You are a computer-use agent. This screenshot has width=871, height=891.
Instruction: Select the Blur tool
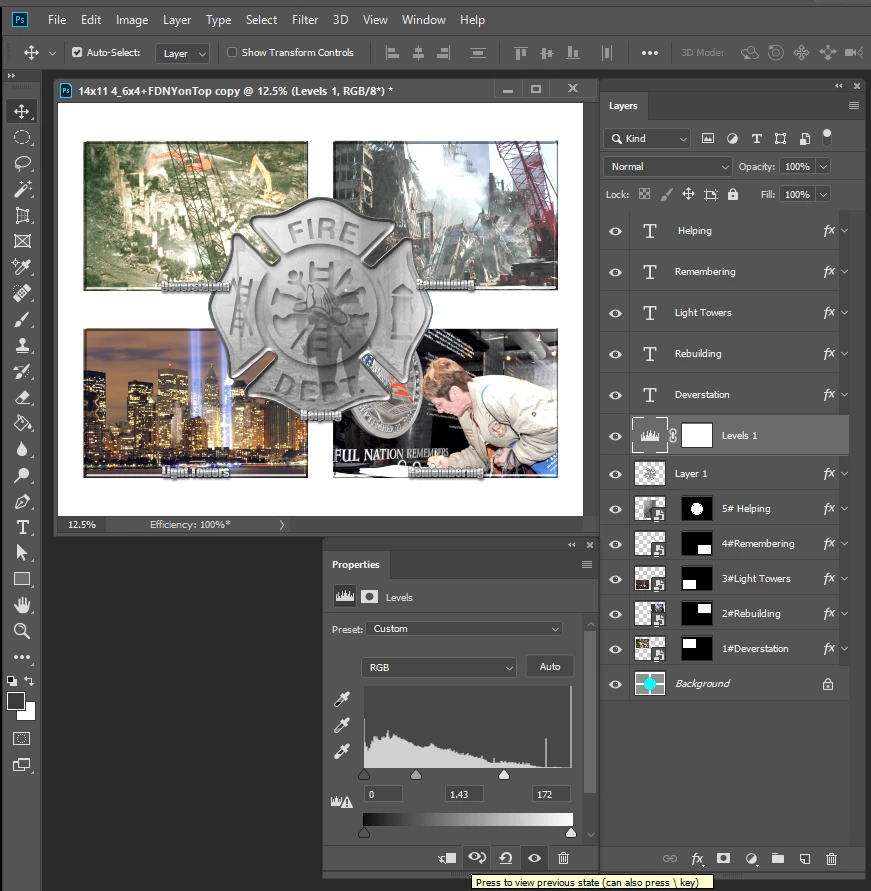(22, 449)
